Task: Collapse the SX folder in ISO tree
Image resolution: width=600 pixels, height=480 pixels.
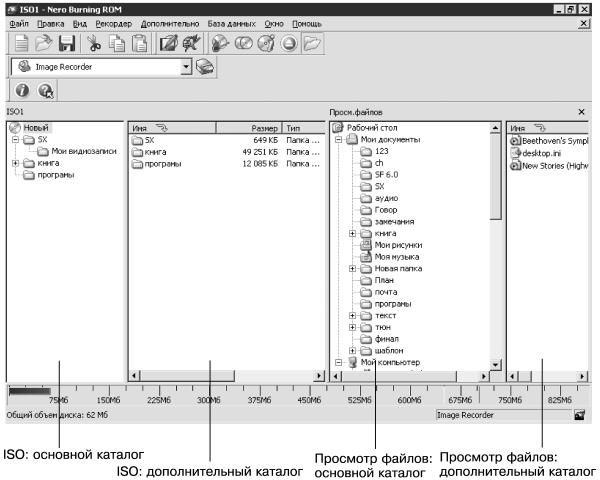Action: [x=15, y=139]
